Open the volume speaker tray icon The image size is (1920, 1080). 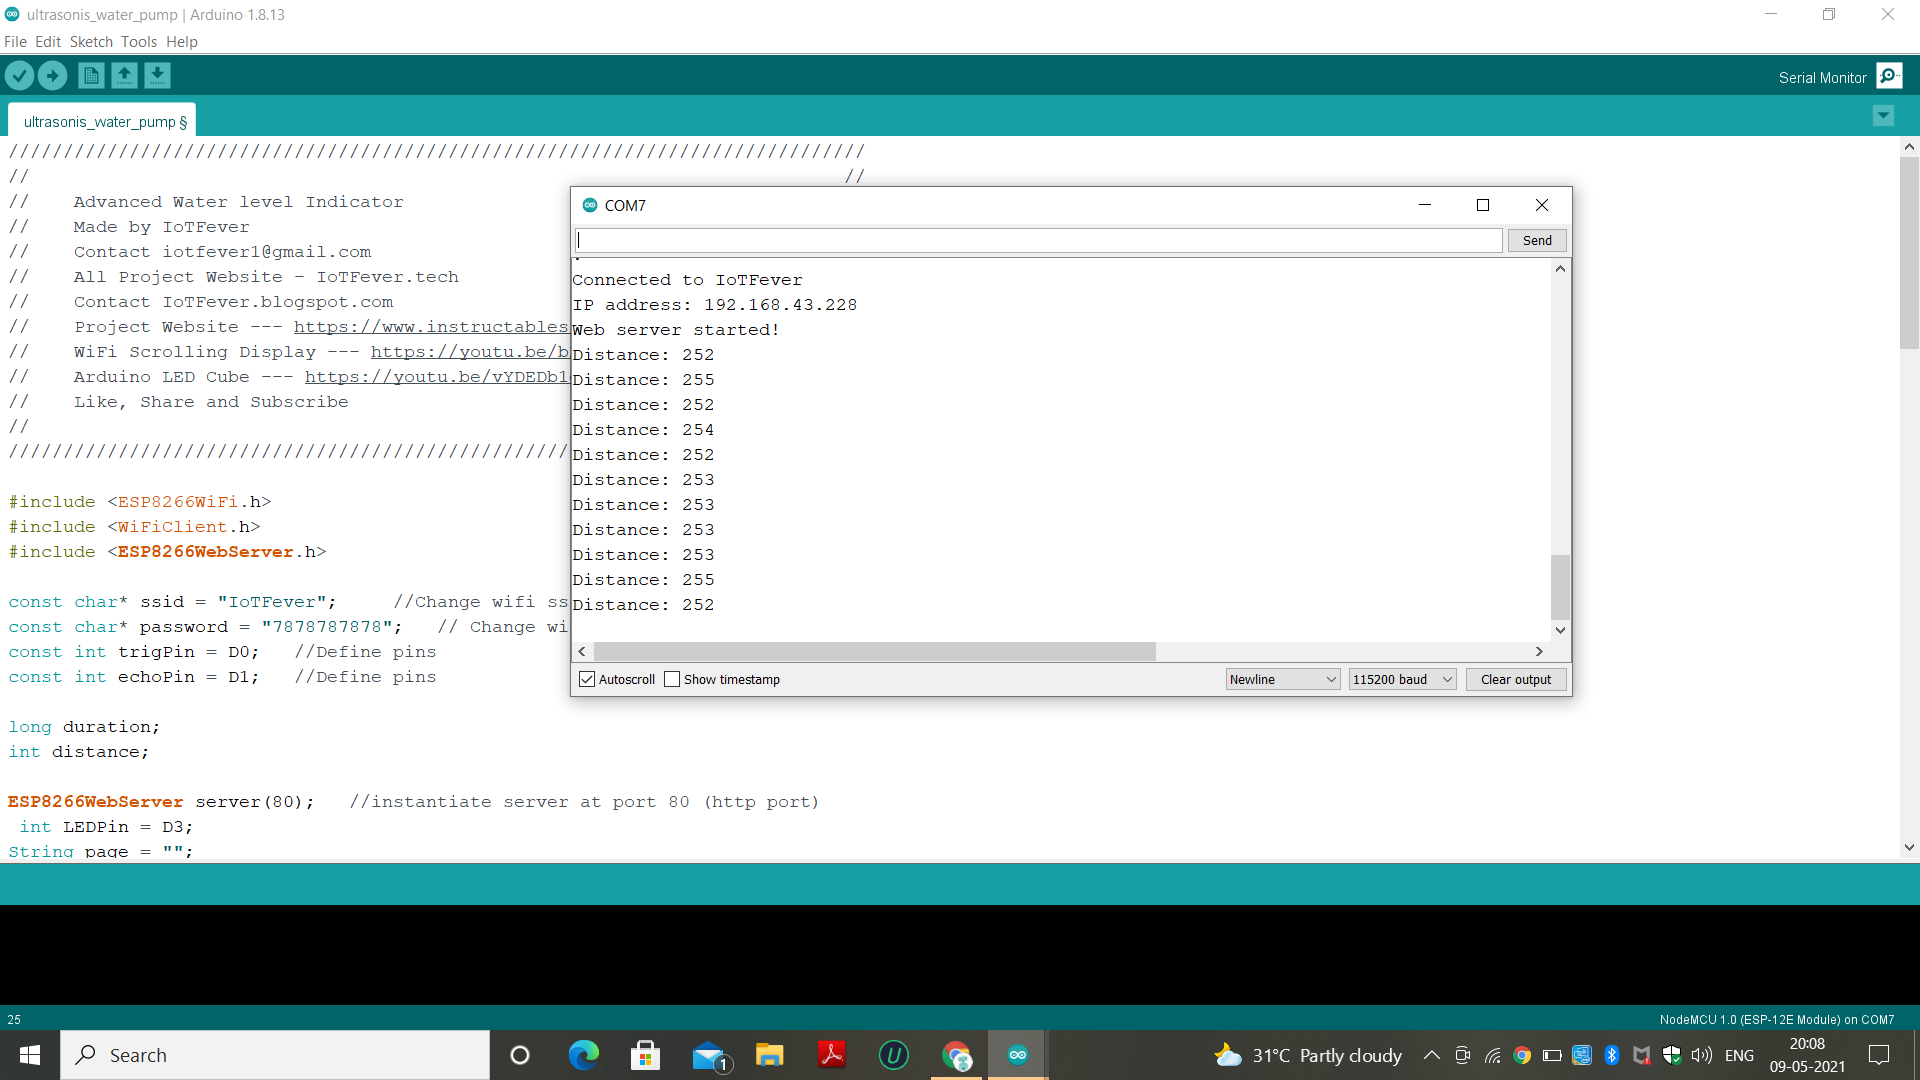click(x=1701, y=1055)
